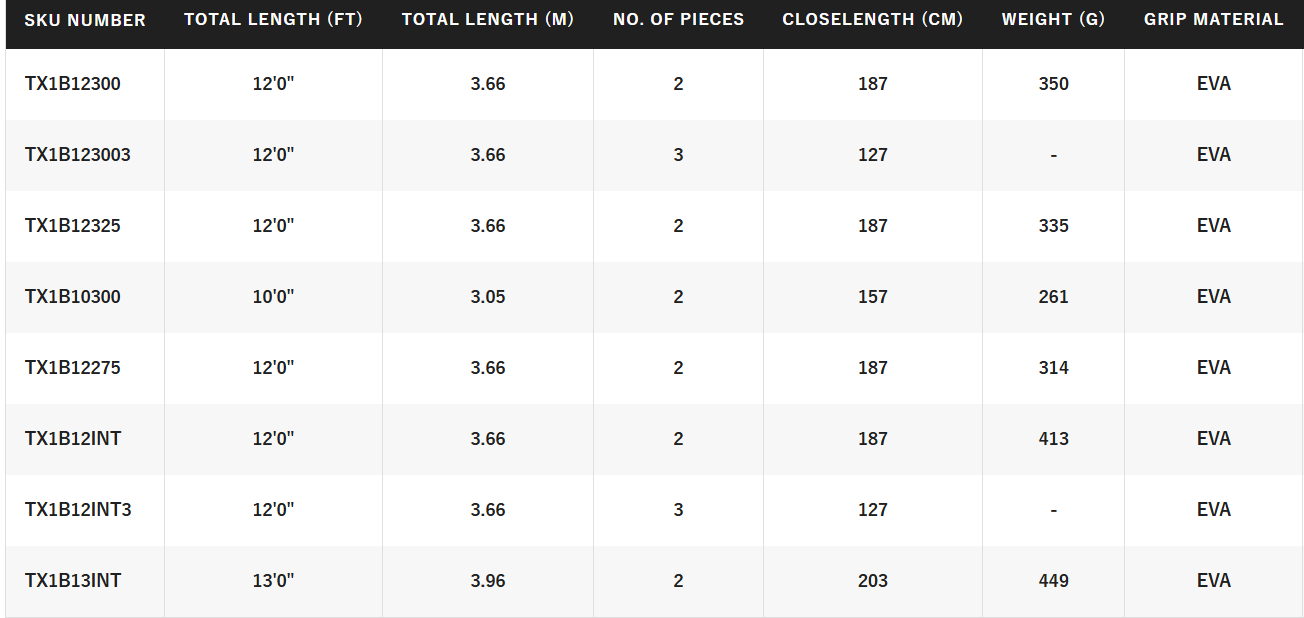Select SKU TX1B12300 in the table

click(73, 84)
